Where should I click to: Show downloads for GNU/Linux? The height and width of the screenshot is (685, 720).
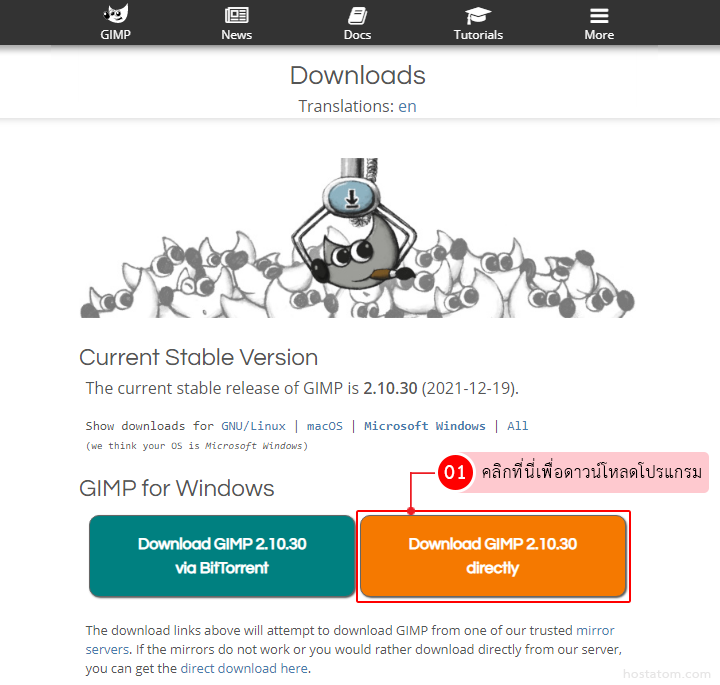(253, 426)
